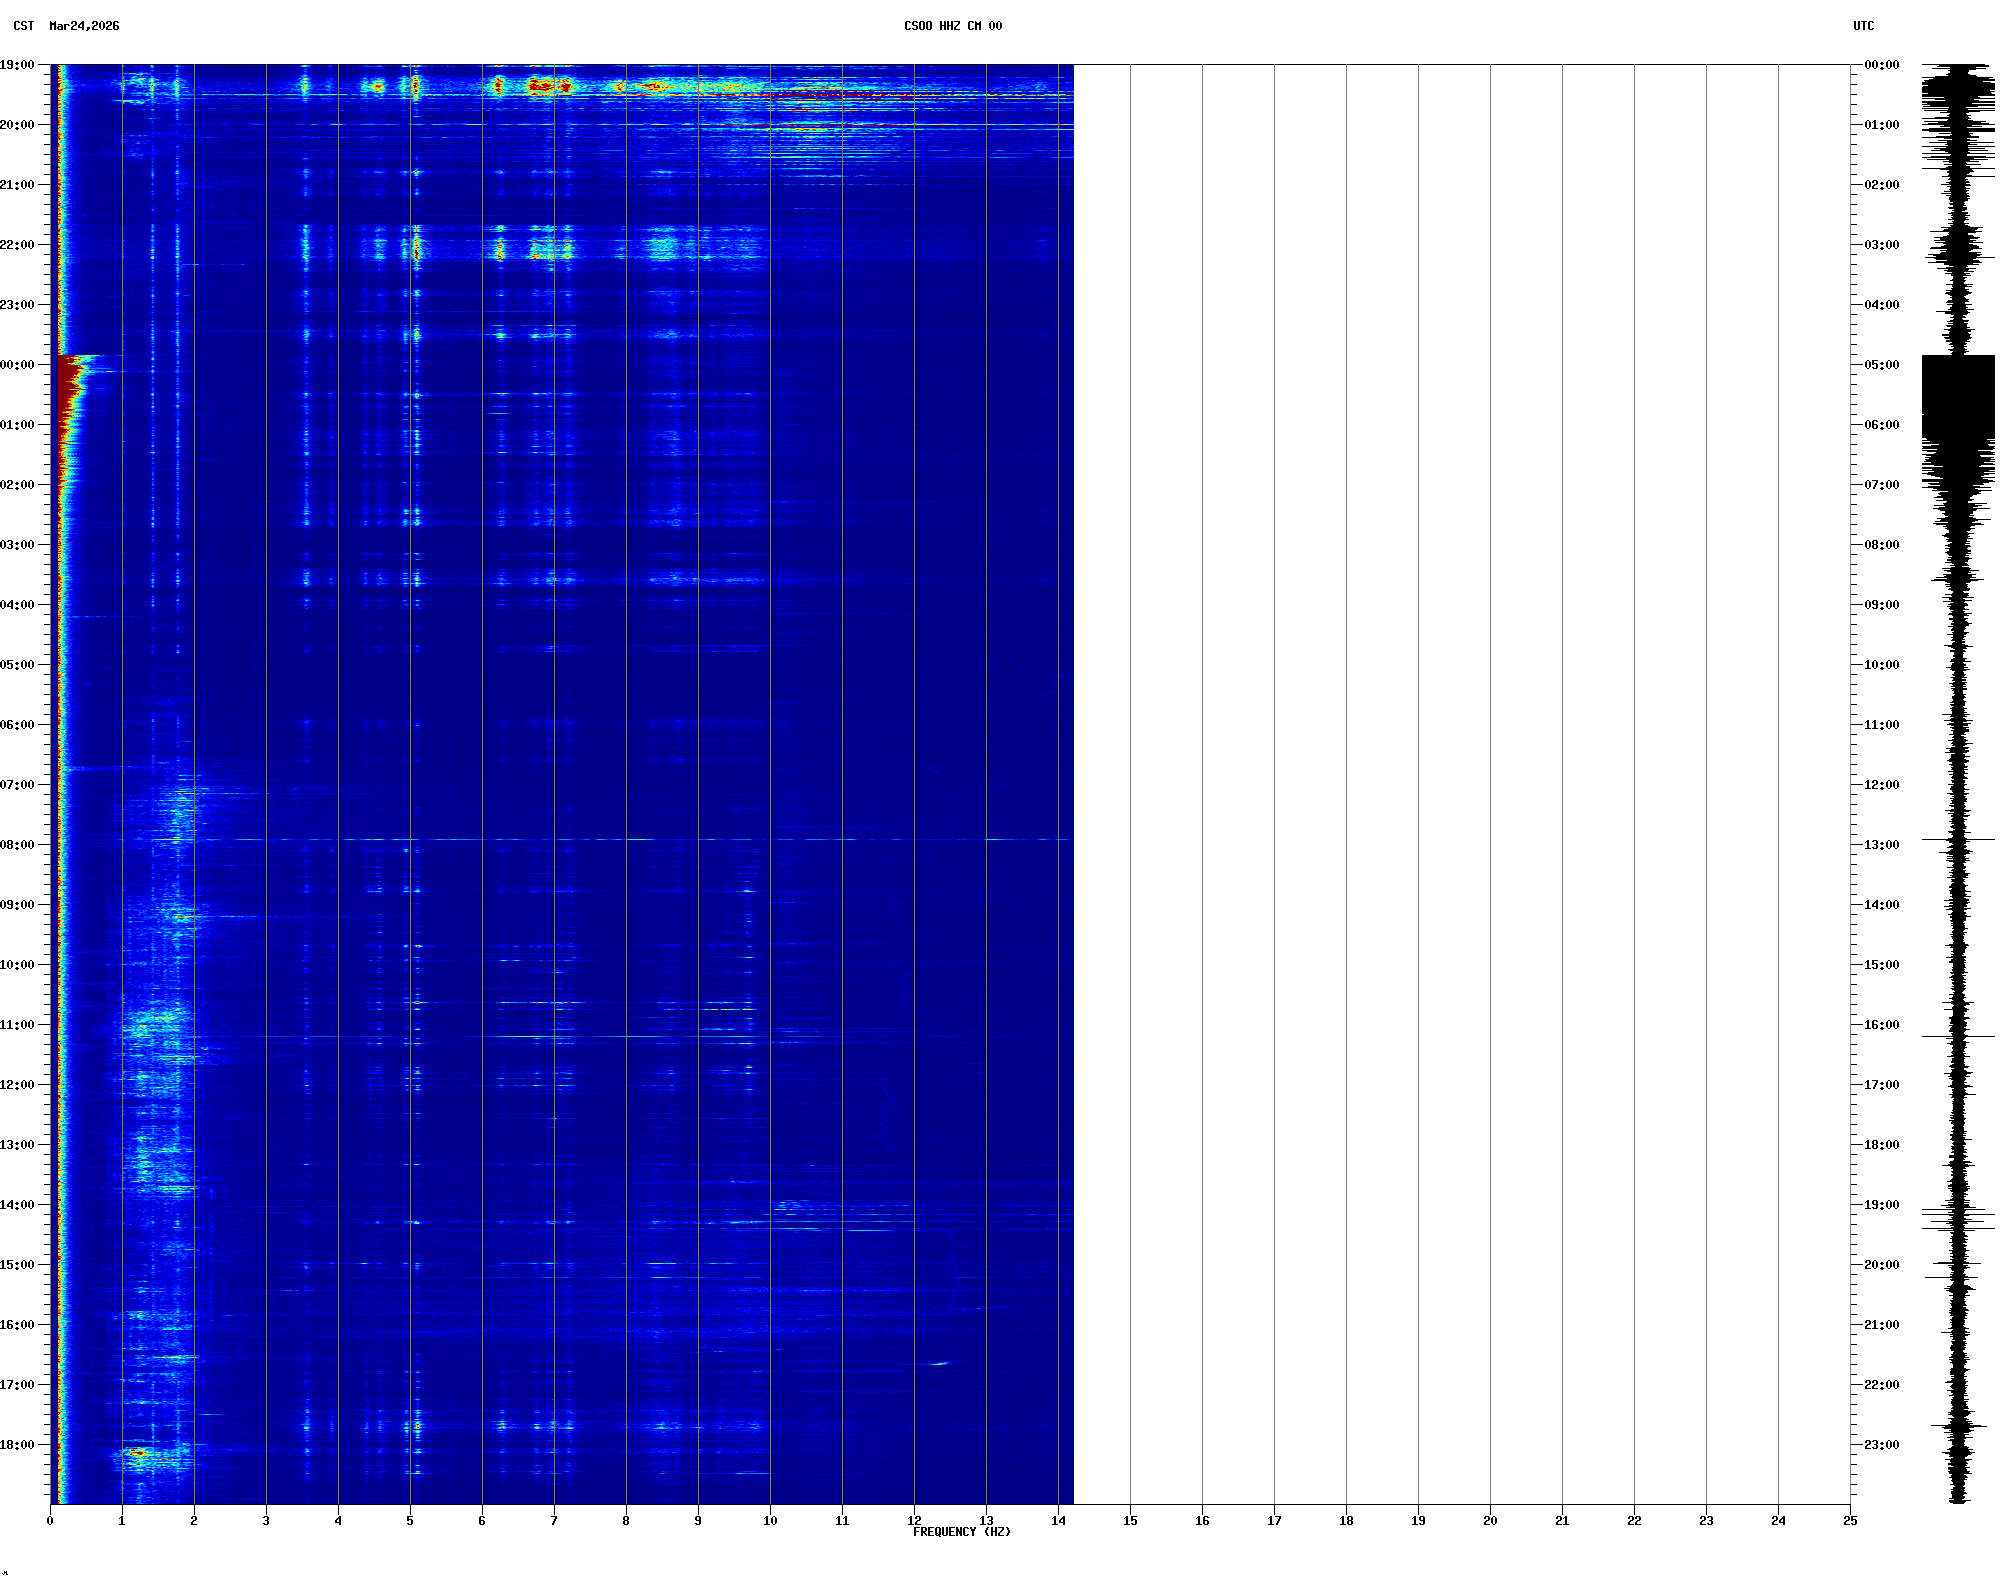This screenshot has width=2002, height=1584.
Task: Click the UTC timezone label
Action: click(1863, 26)
